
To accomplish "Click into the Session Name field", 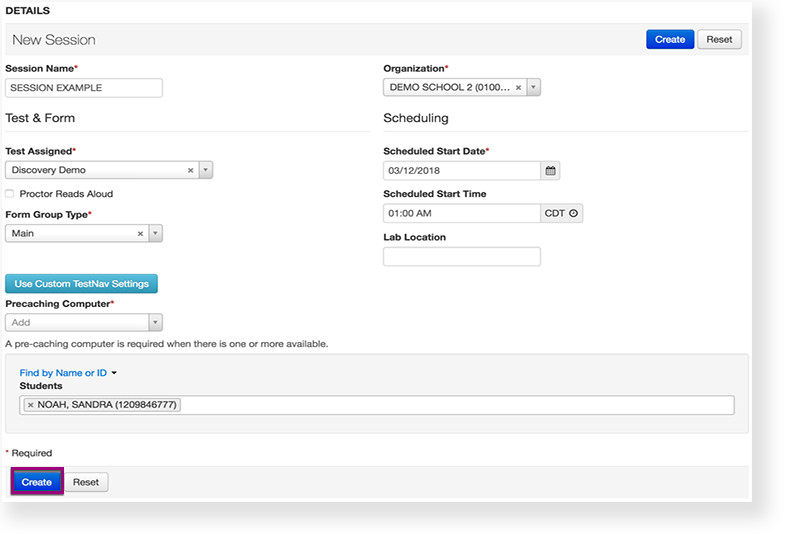I will click(84, 88).
